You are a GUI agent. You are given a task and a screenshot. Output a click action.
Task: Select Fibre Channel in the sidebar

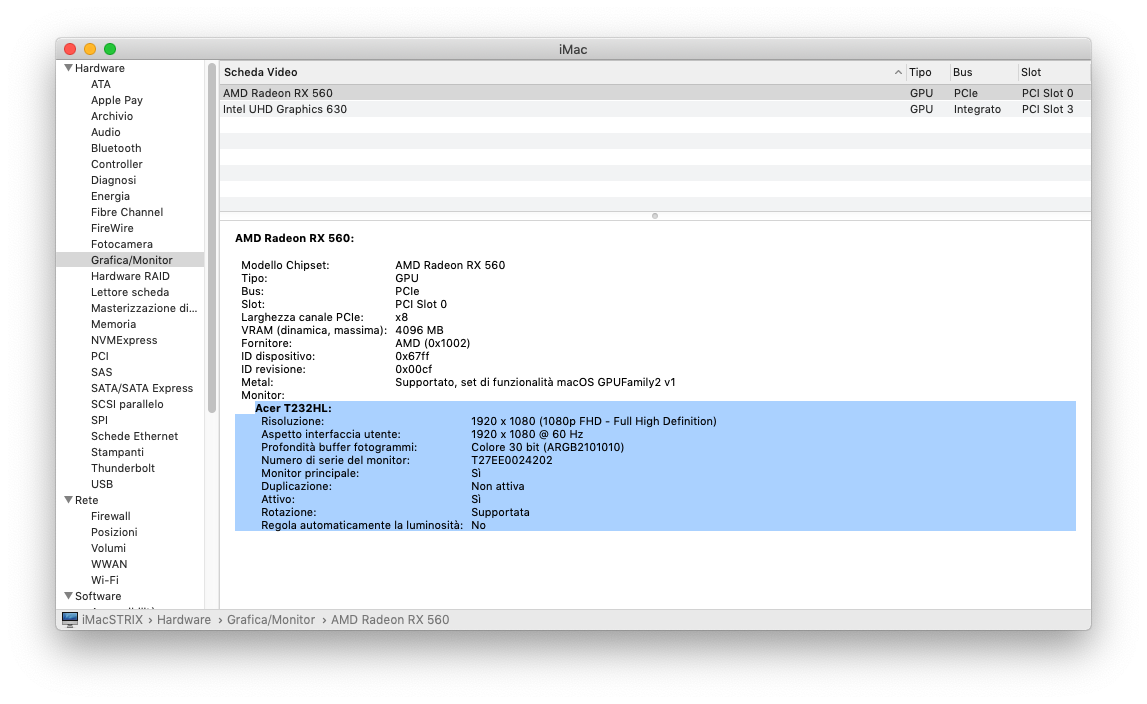[127, 212]
